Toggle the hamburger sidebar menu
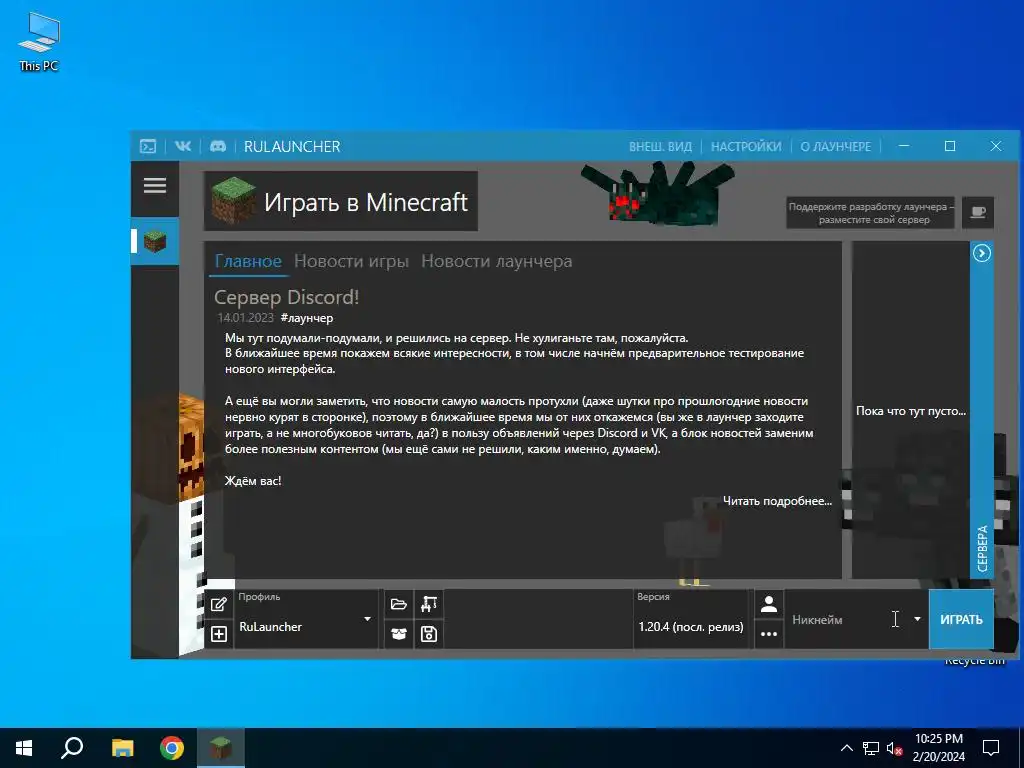 155,186
